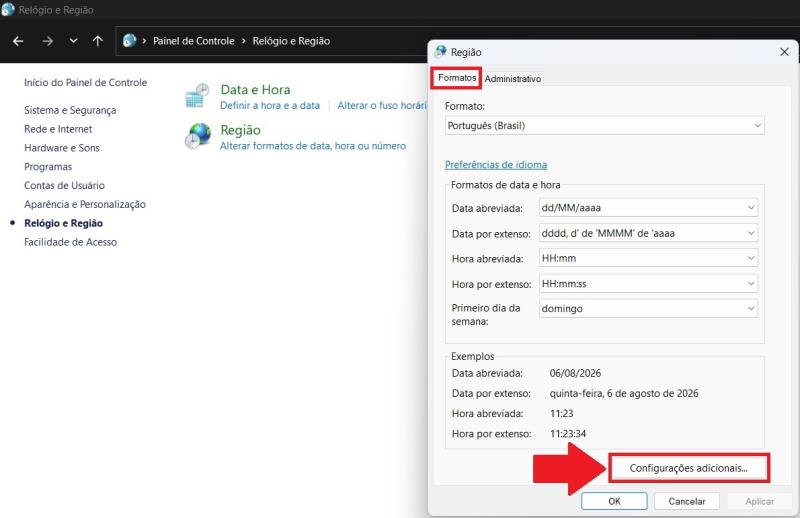Switch to the Administrativo tab
The height and width of the screenshot is (518, 800).
point(513,79)
